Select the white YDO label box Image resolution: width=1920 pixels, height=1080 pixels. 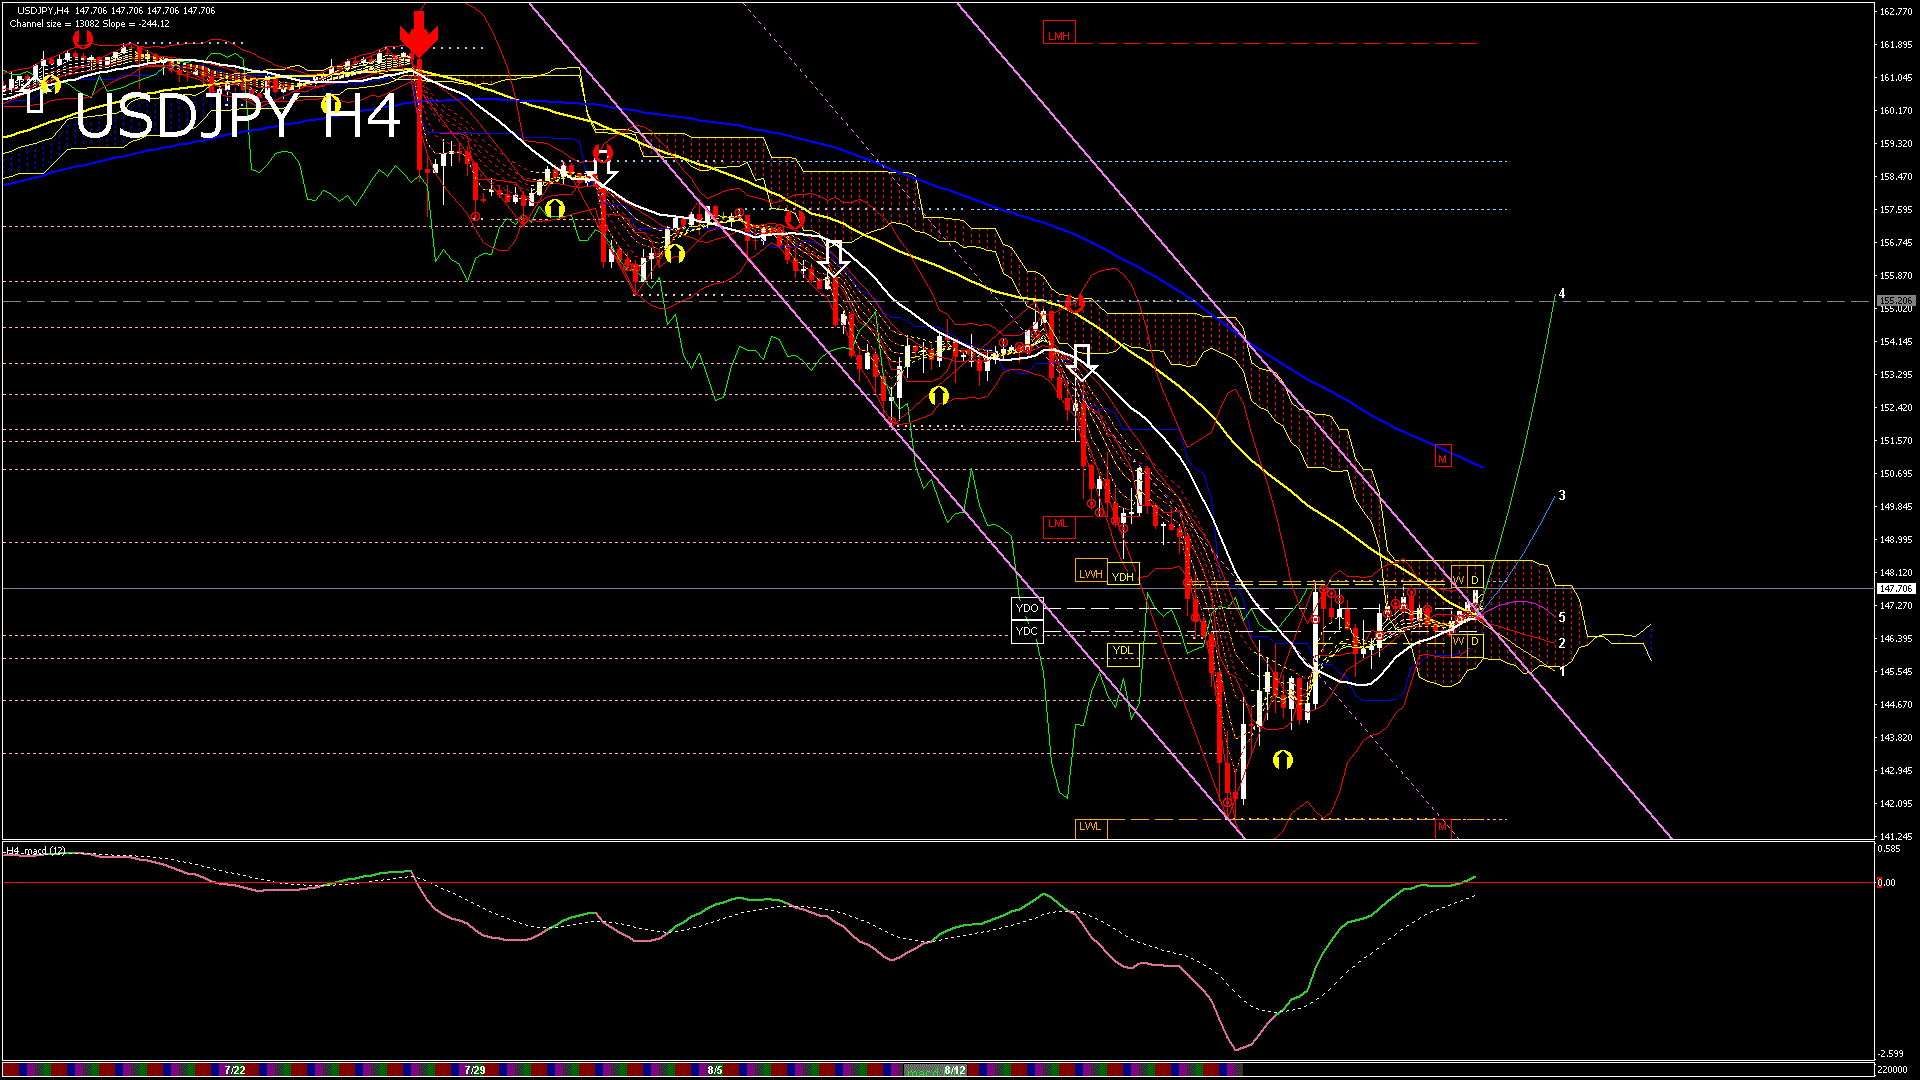pyautogui.click(x=1027, y=608)
